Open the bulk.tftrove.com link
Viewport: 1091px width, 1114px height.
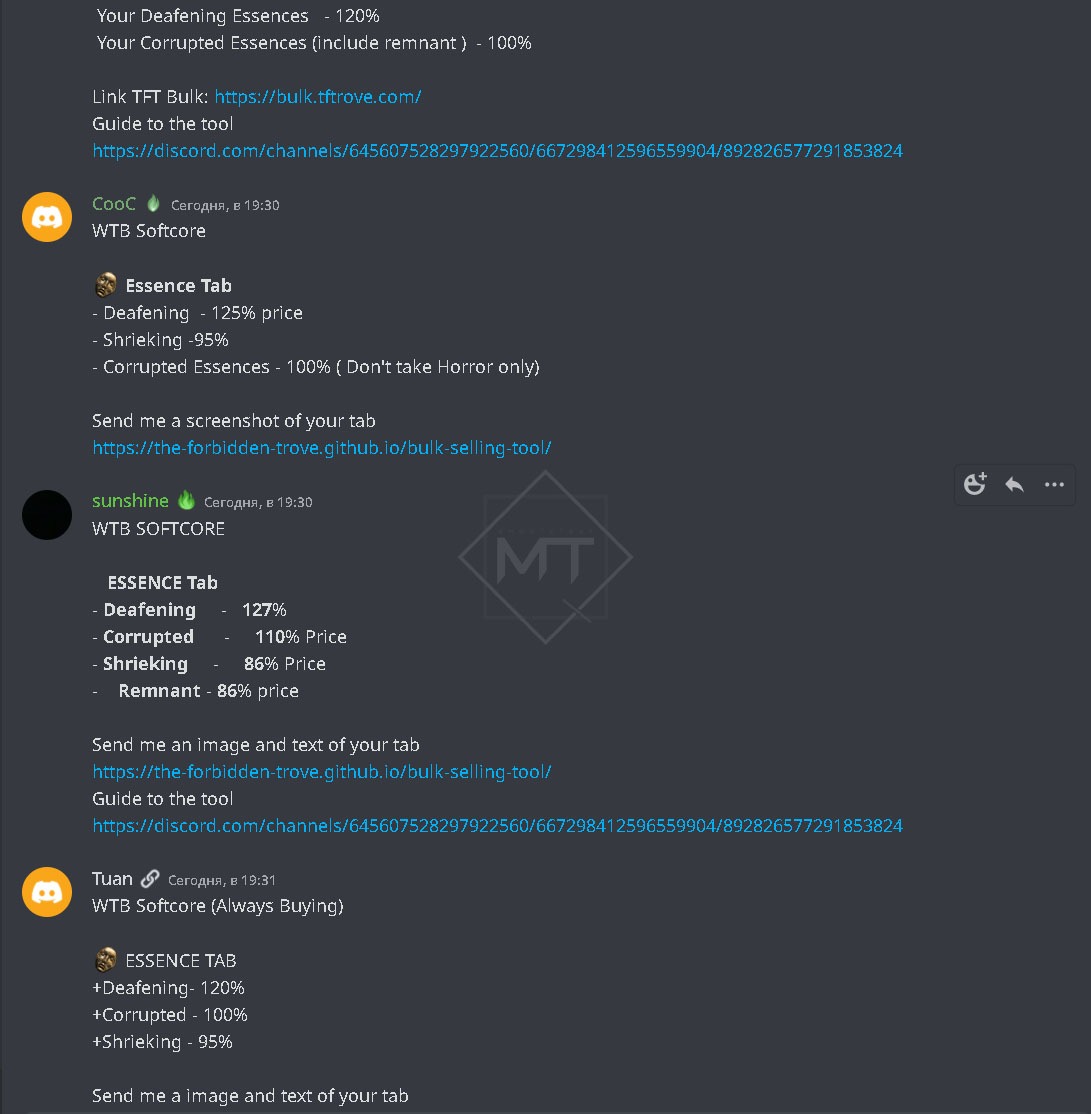point(318,97)
